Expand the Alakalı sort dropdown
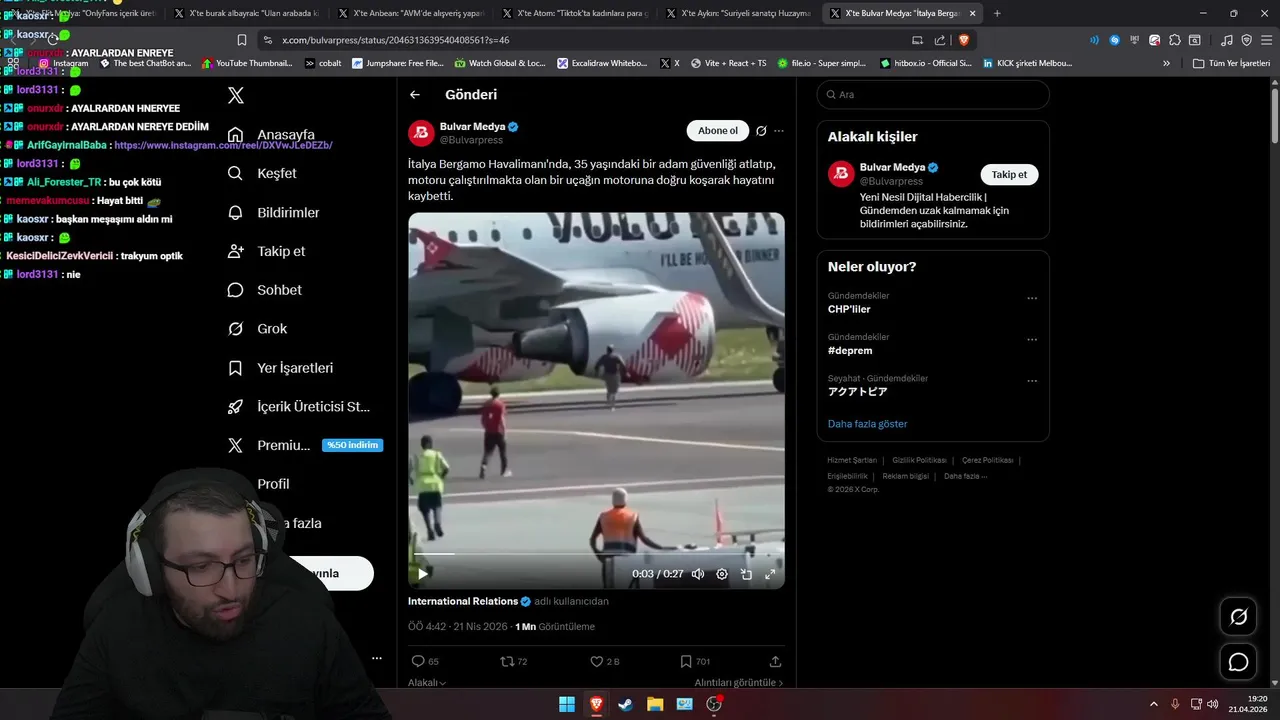Image resolution: width=1280 pixels, height=720 pixels. point(427,683)
